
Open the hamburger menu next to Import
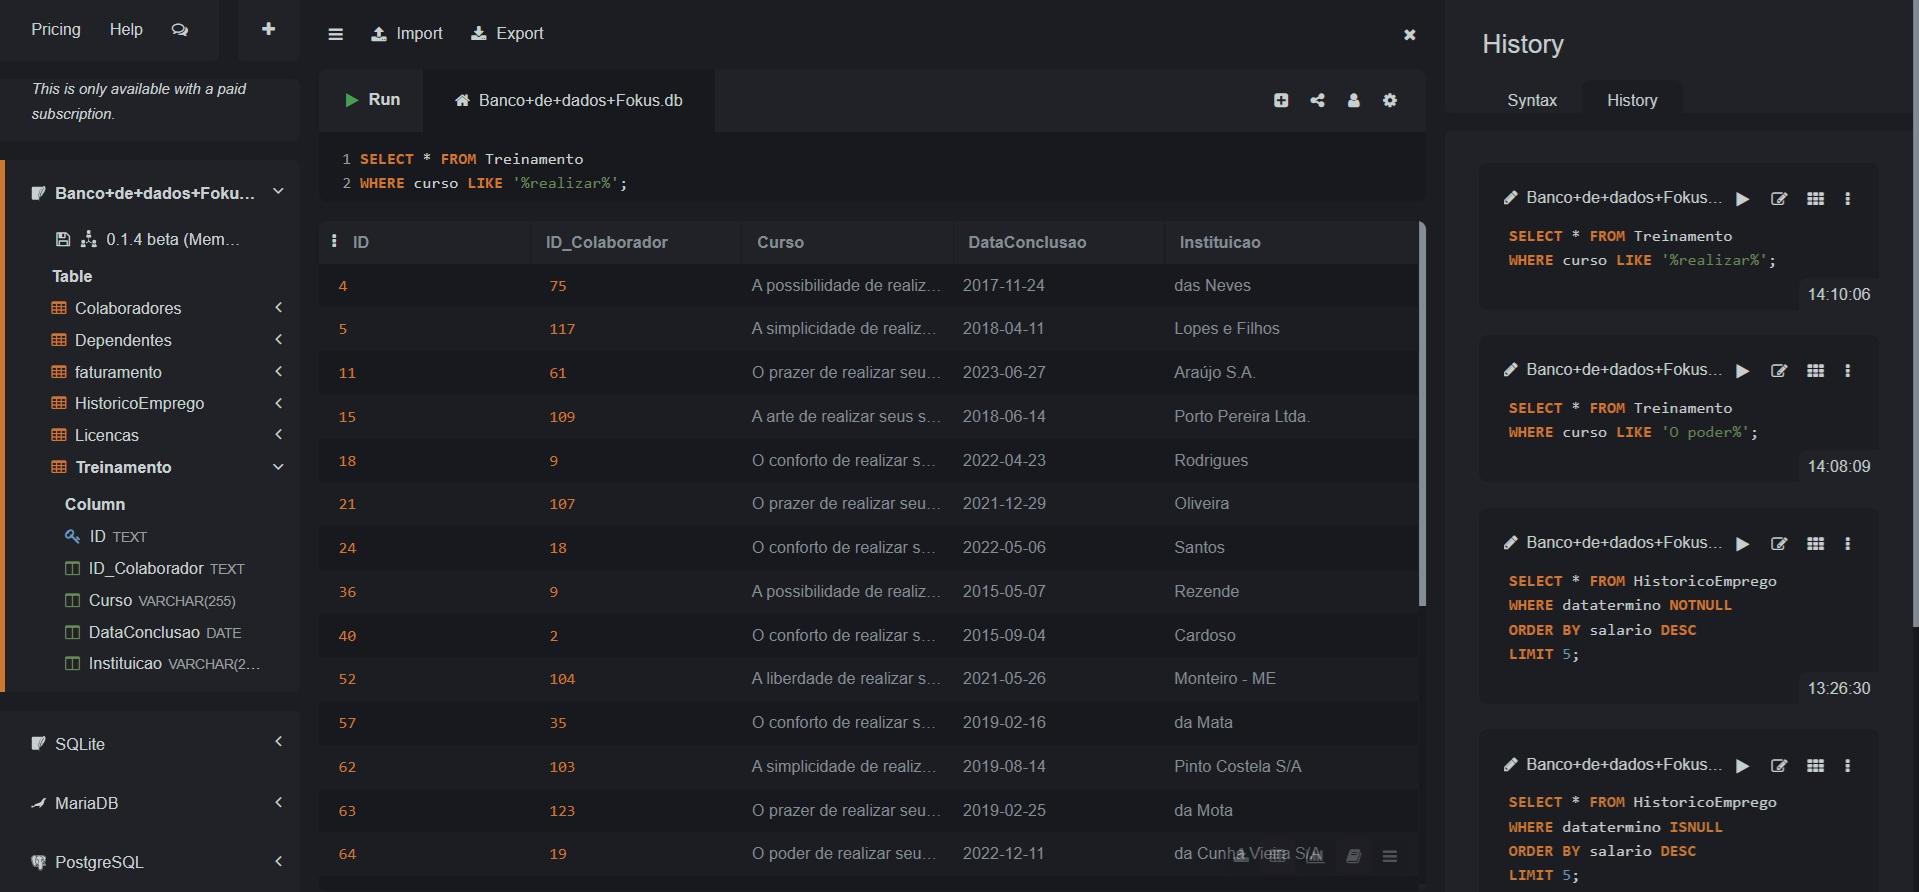click(336, 34)
